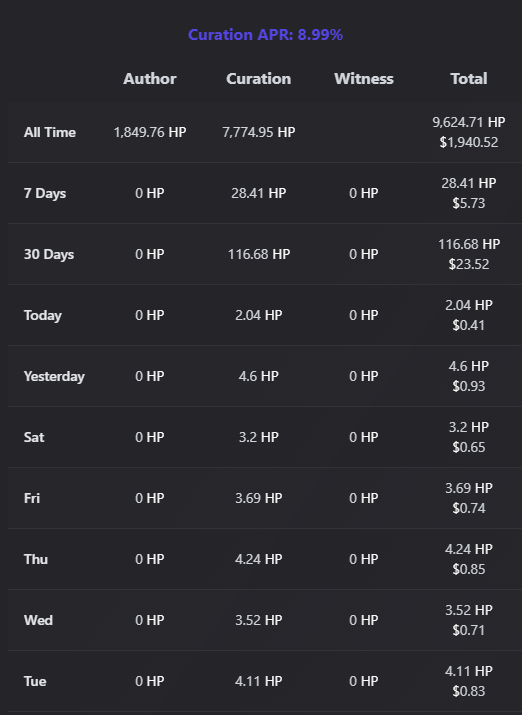
Task: Click the Curation APR 8.99% heading
Action: pos(265,35)
